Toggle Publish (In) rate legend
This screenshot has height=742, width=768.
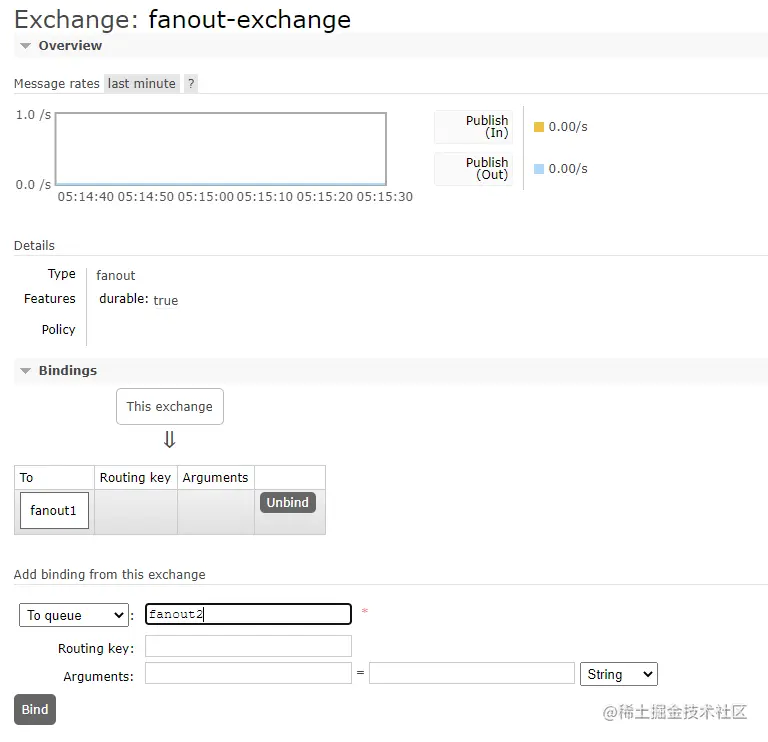[474, 126]
